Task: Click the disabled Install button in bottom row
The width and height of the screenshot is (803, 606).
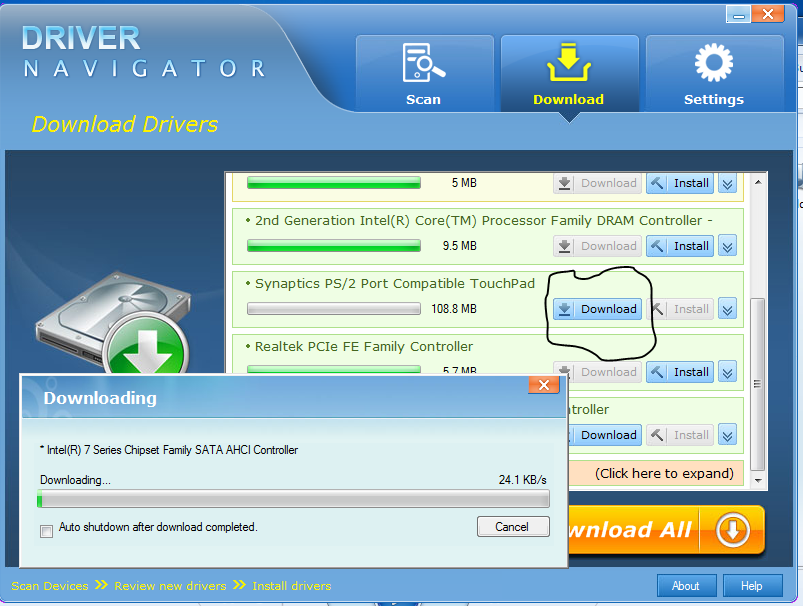Action: 680,435
